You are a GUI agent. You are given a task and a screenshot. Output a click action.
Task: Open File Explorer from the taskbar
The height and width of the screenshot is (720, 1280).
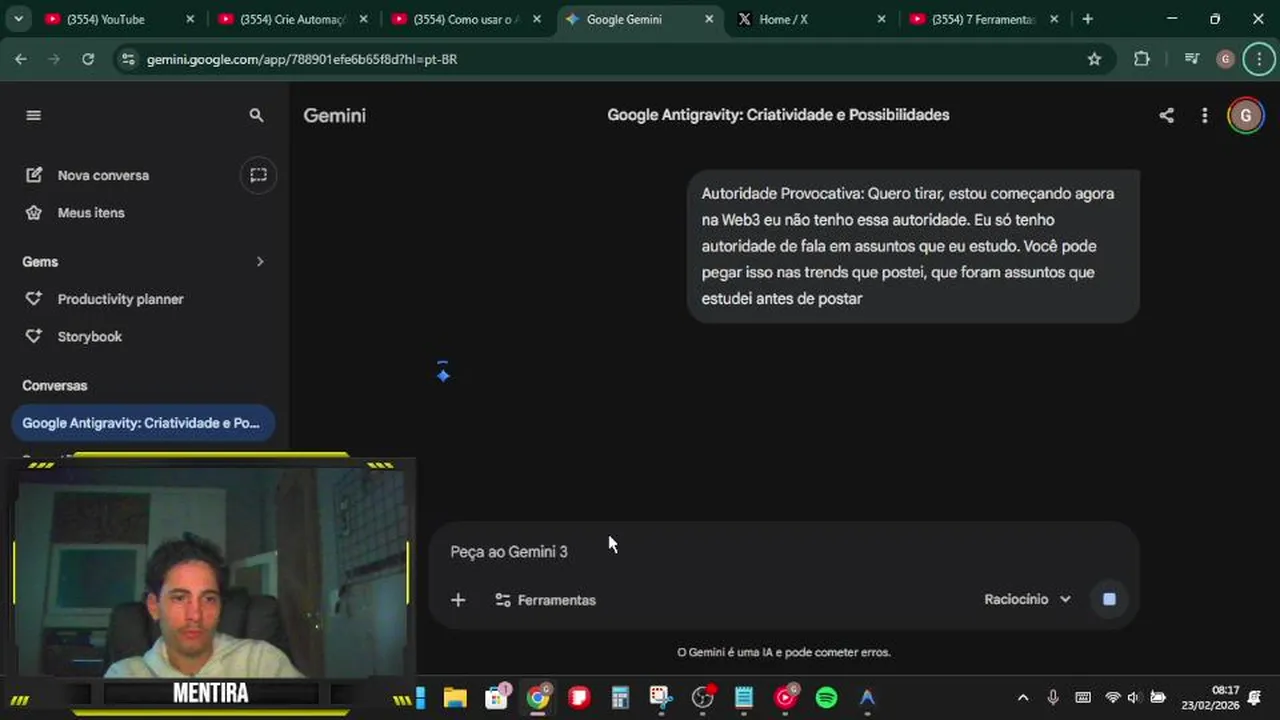point(455,697)
